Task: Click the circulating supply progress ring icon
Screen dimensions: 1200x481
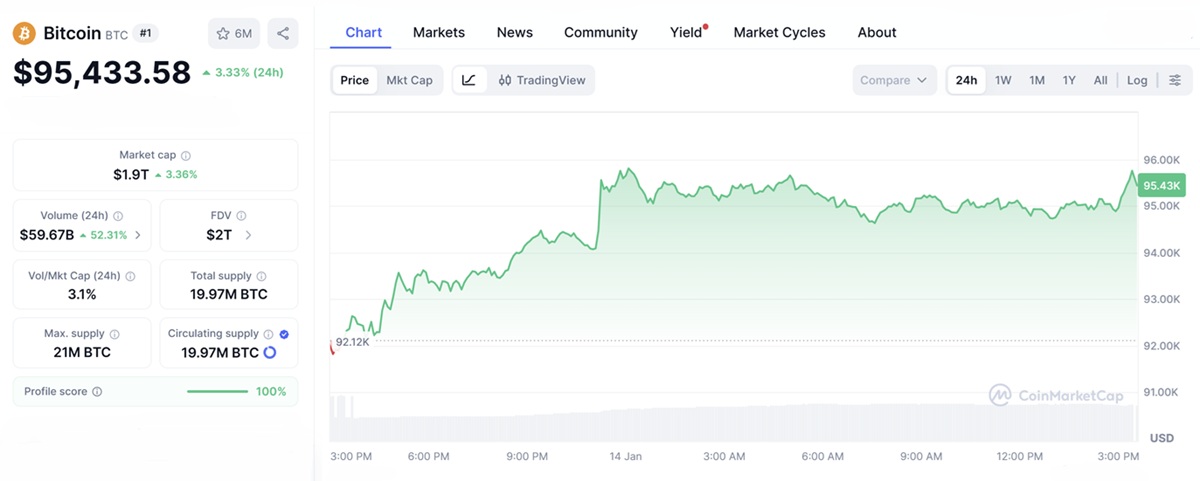Action: pos(270,352)
